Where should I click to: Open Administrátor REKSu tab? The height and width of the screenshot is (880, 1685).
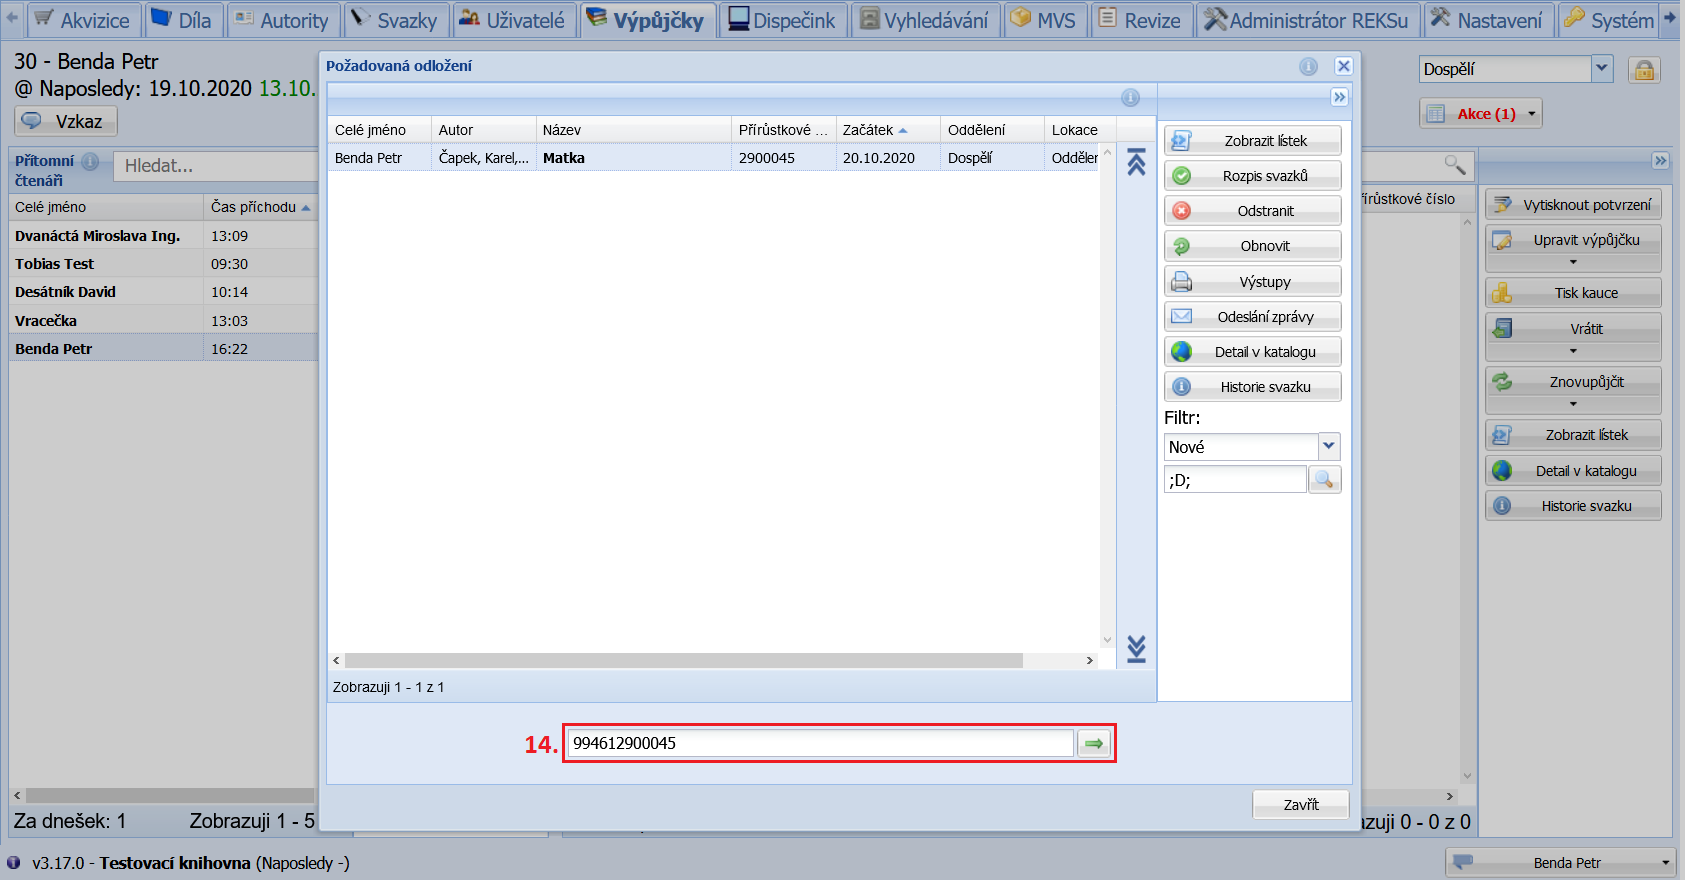coord(1307,20)
